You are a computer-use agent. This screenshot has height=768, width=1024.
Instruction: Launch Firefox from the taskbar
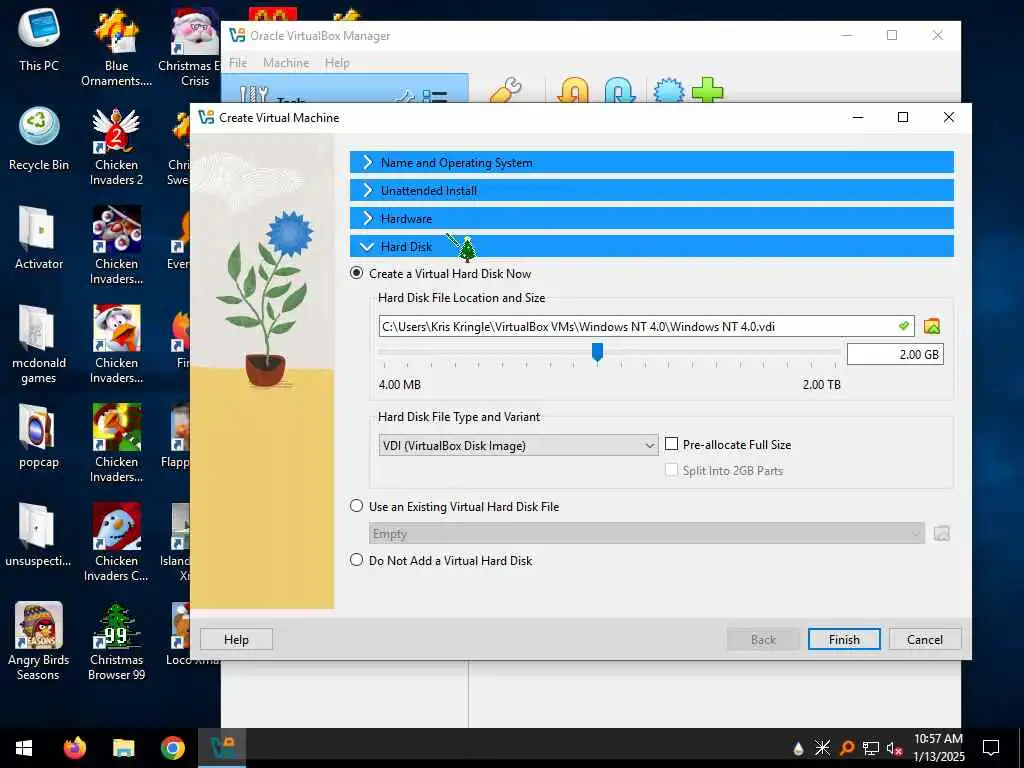(x=74, y=748)
